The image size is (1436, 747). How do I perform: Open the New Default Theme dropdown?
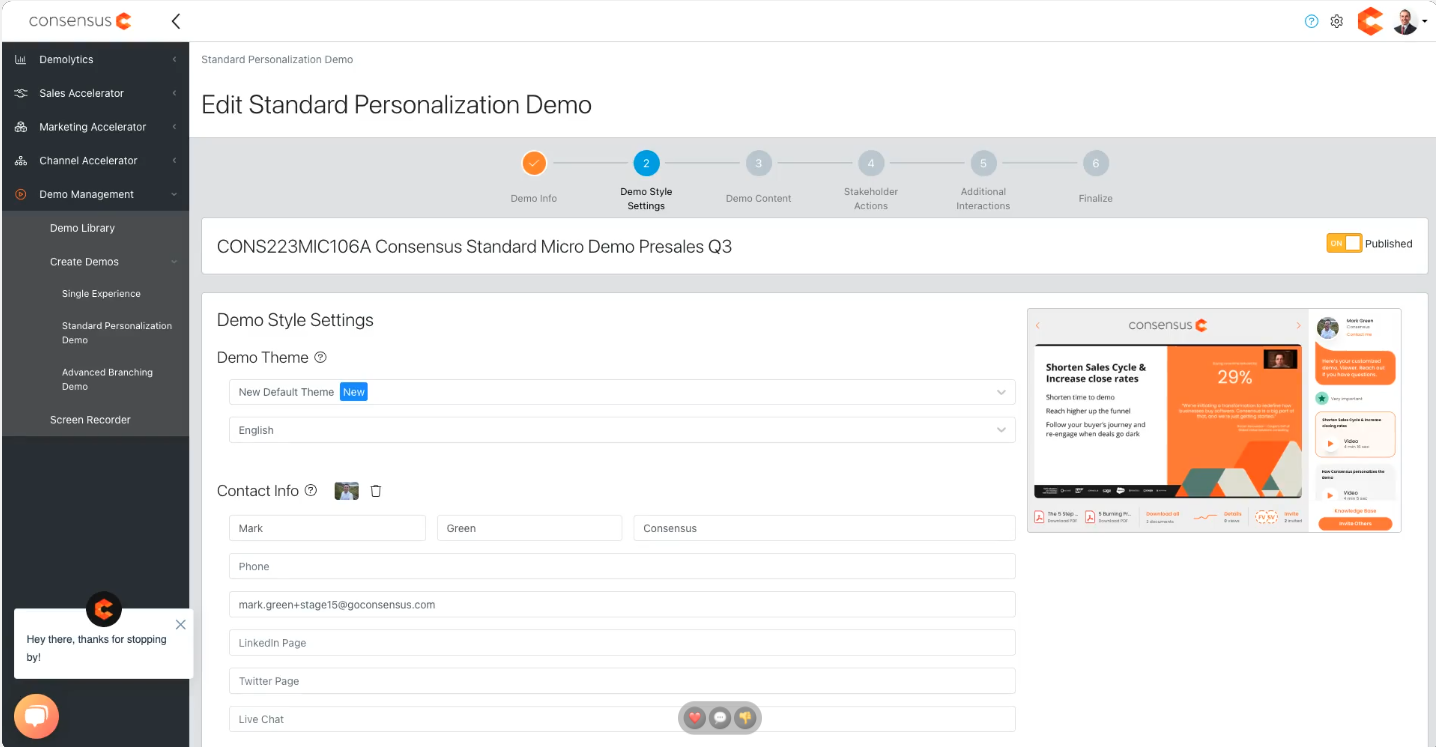tap(622, 392)
